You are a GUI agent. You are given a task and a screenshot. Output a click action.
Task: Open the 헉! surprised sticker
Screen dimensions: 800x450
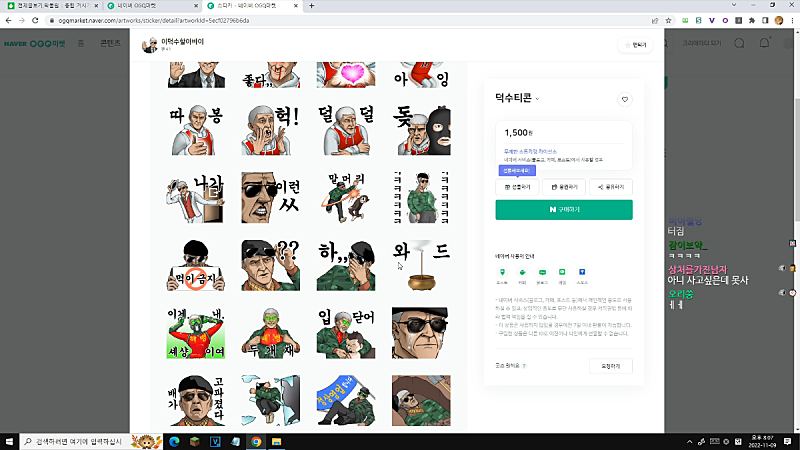tap(270, 130)
